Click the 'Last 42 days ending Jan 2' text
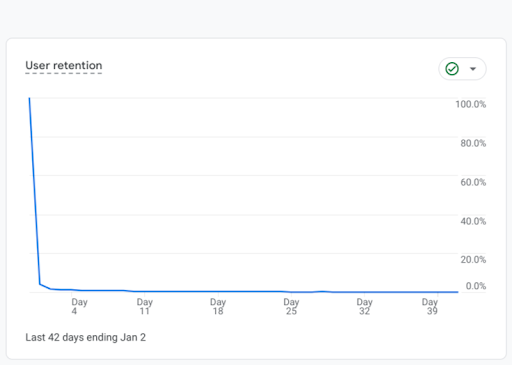 [x=86, y=337]
